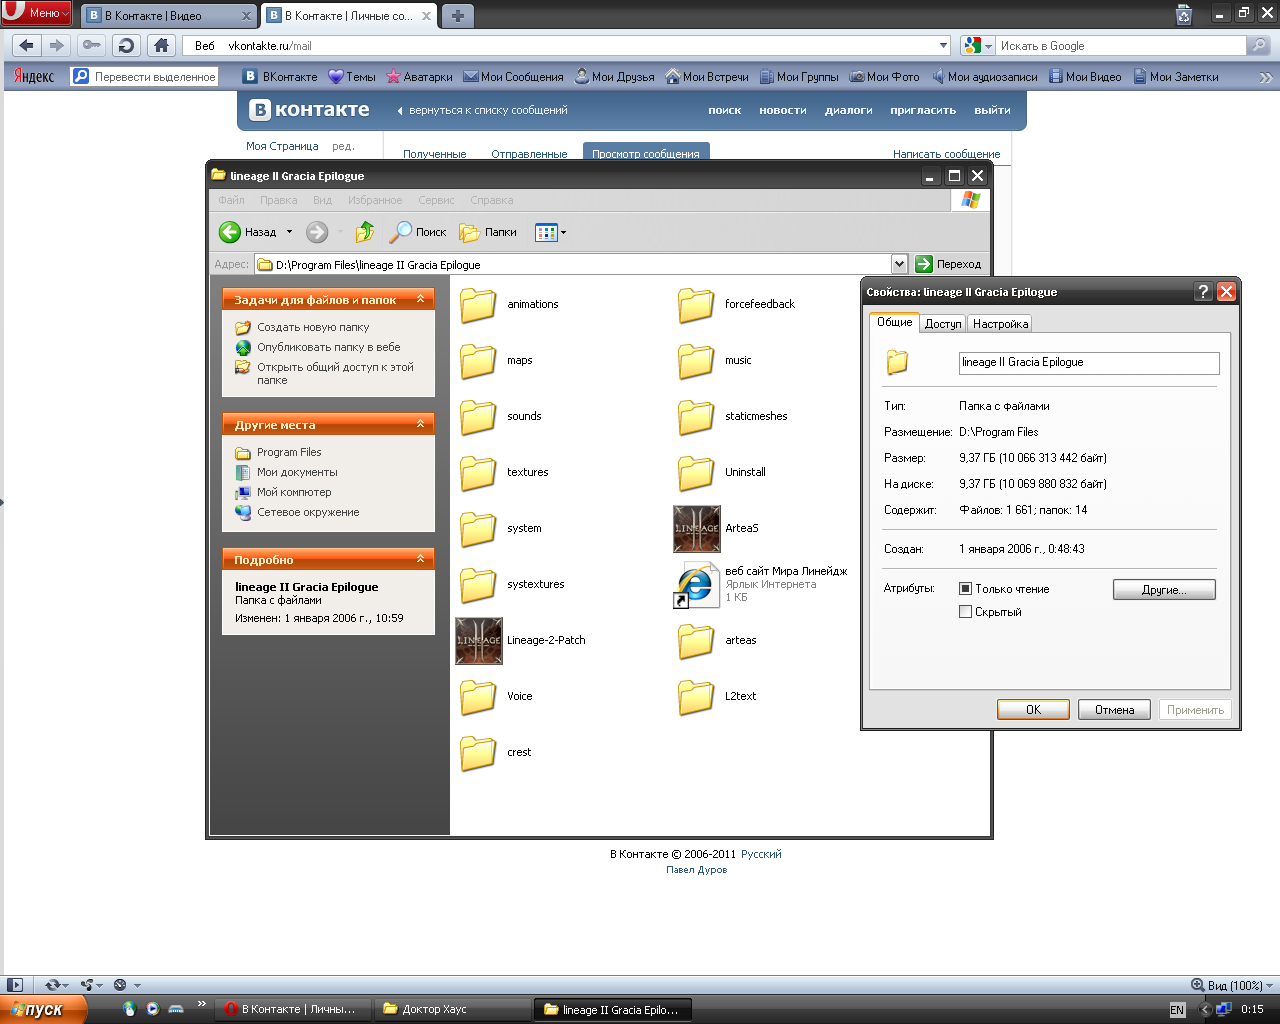Open Opera closed tabs trash icon

pos(1184,15)
